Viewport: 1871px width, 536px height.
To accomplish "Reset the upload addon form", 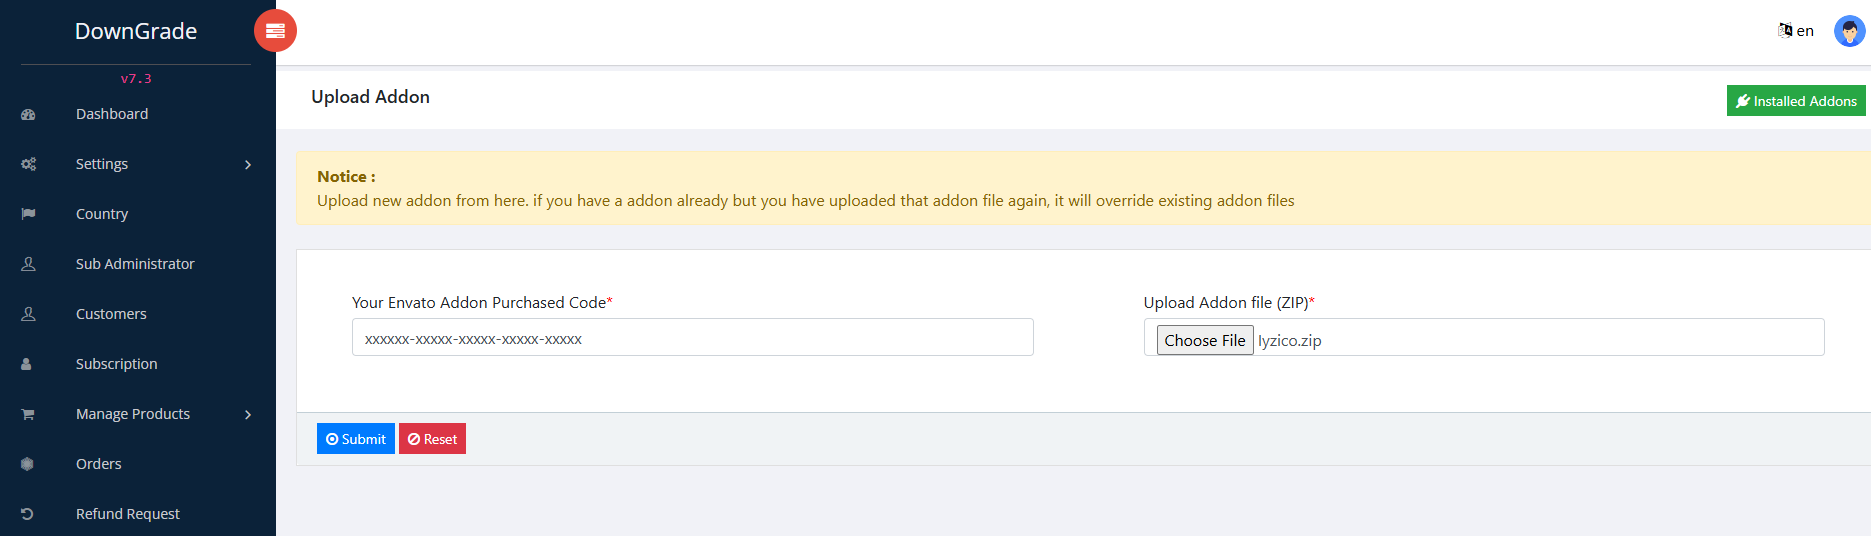I will click(432, 439).
